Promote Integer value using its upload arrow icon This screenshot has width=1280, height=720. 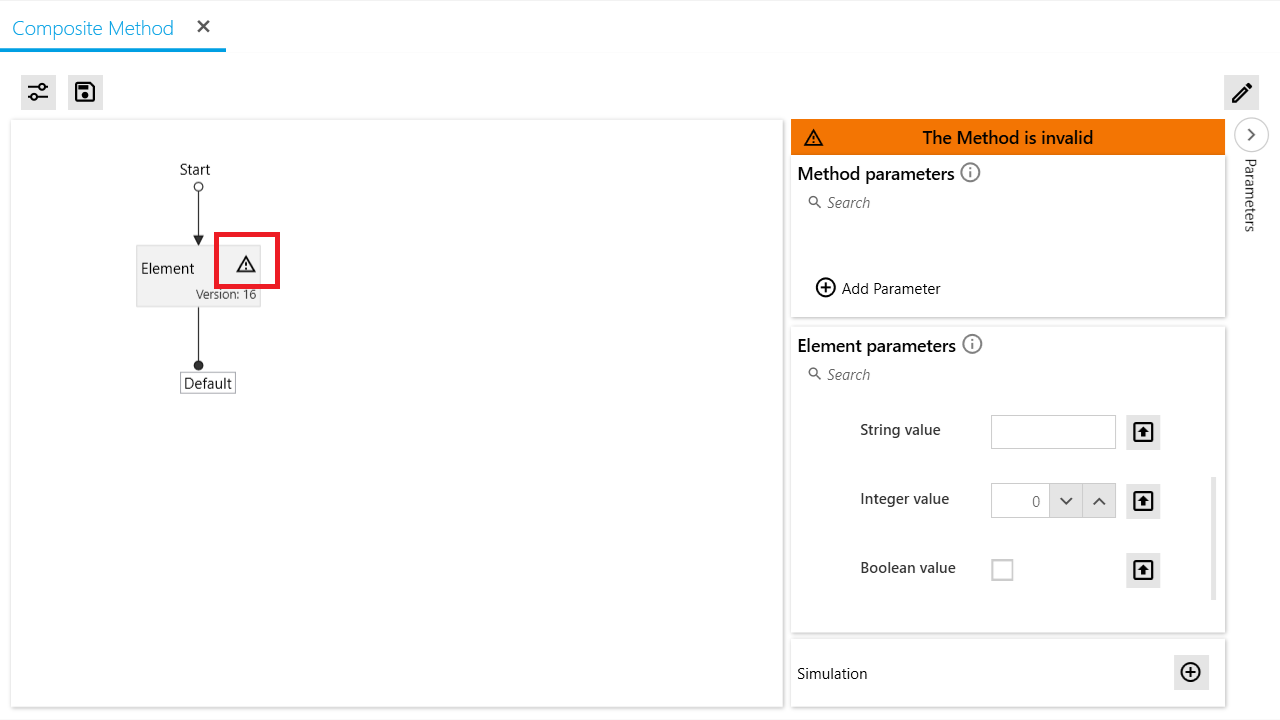pos(1143,501)
